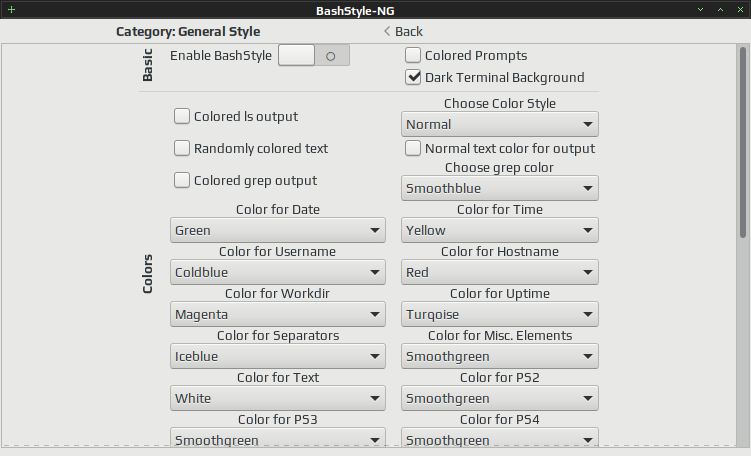Open Color for PS2 dropdown
This screenshot has width=751, height=456.
tap(500, 398)
